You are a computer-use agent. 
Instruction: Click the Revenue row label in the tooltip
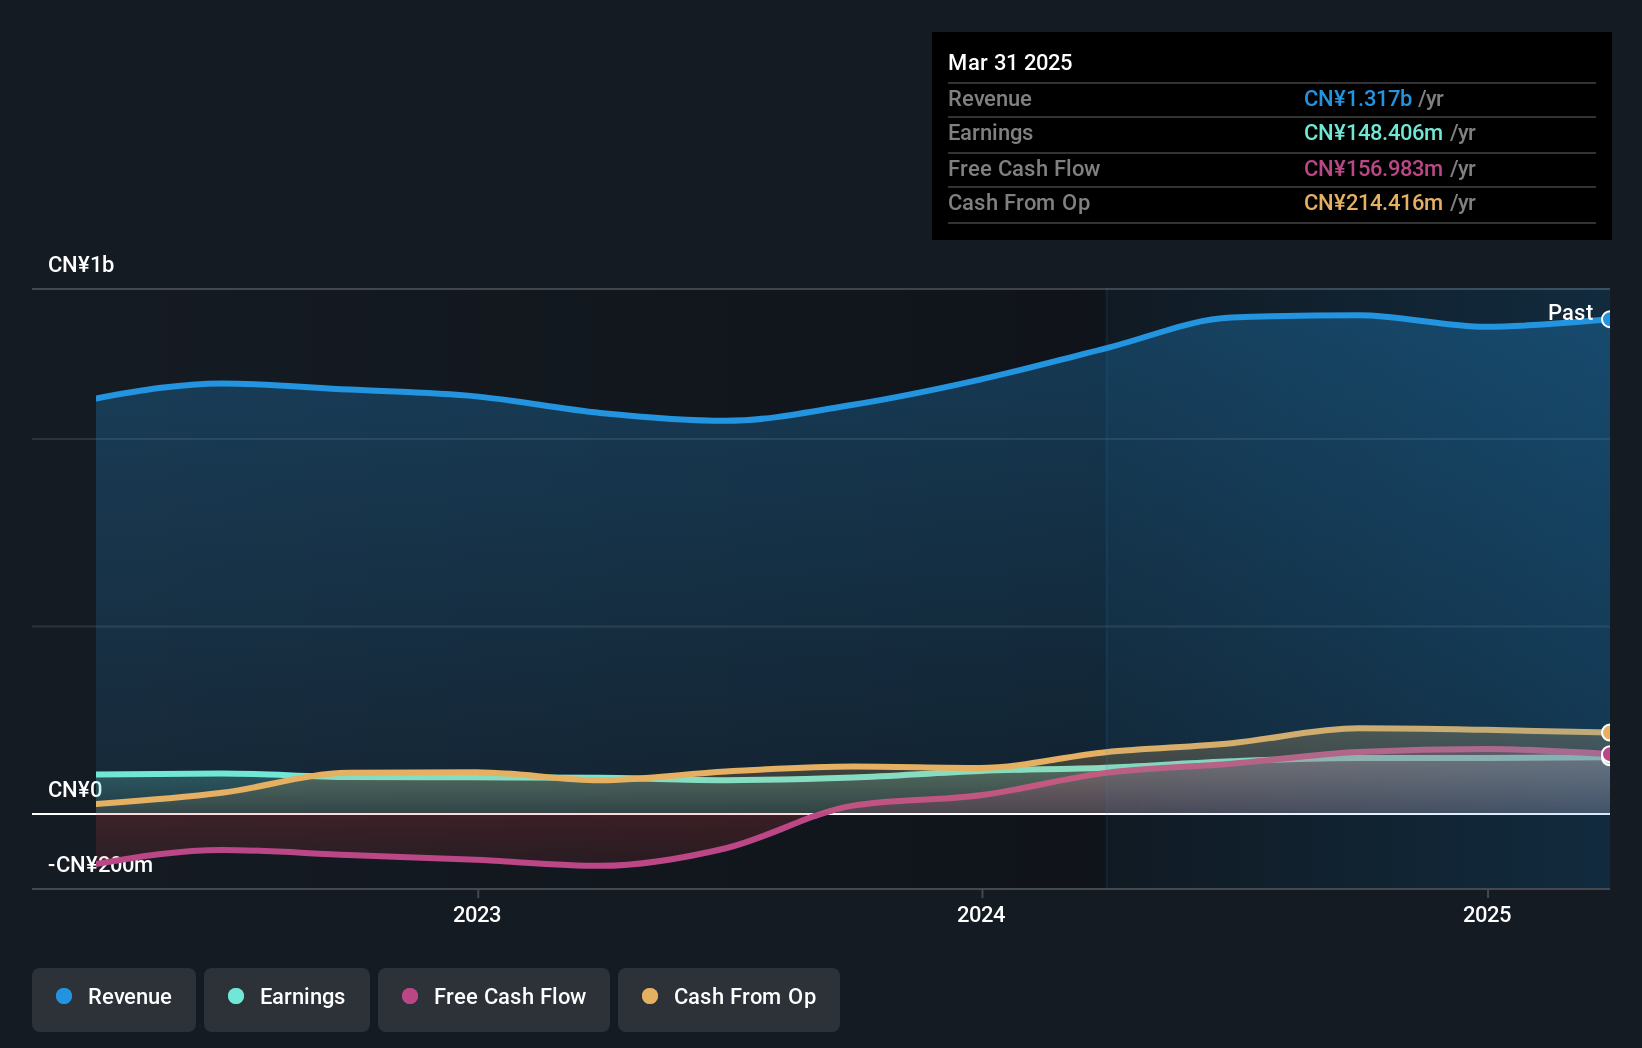click(x=990, y=98)
